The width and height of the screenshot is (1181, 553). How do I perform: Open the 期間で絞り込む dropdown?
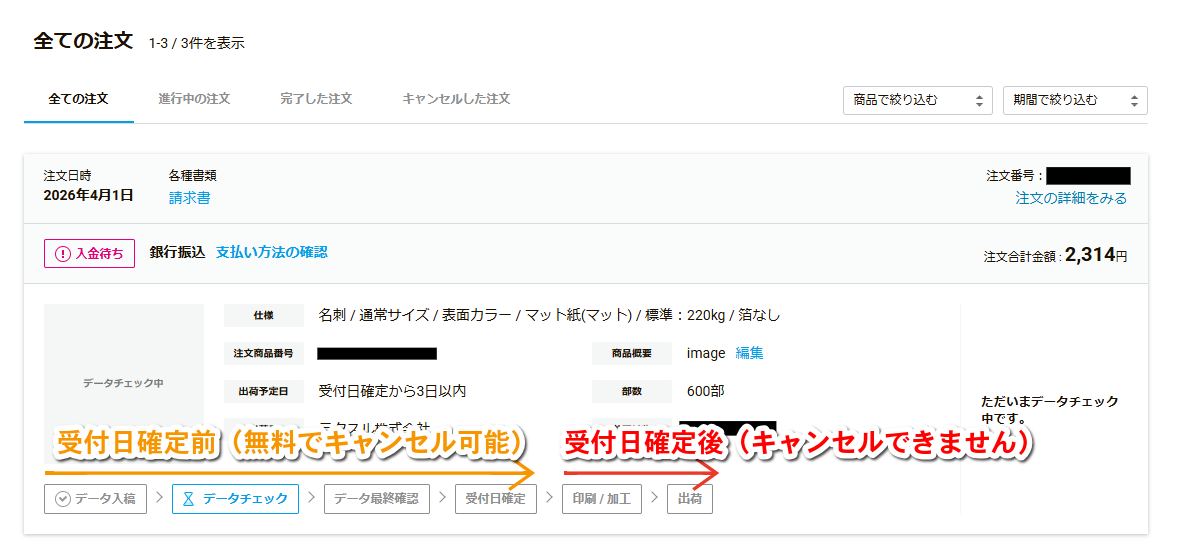[x=1075, y=100]
